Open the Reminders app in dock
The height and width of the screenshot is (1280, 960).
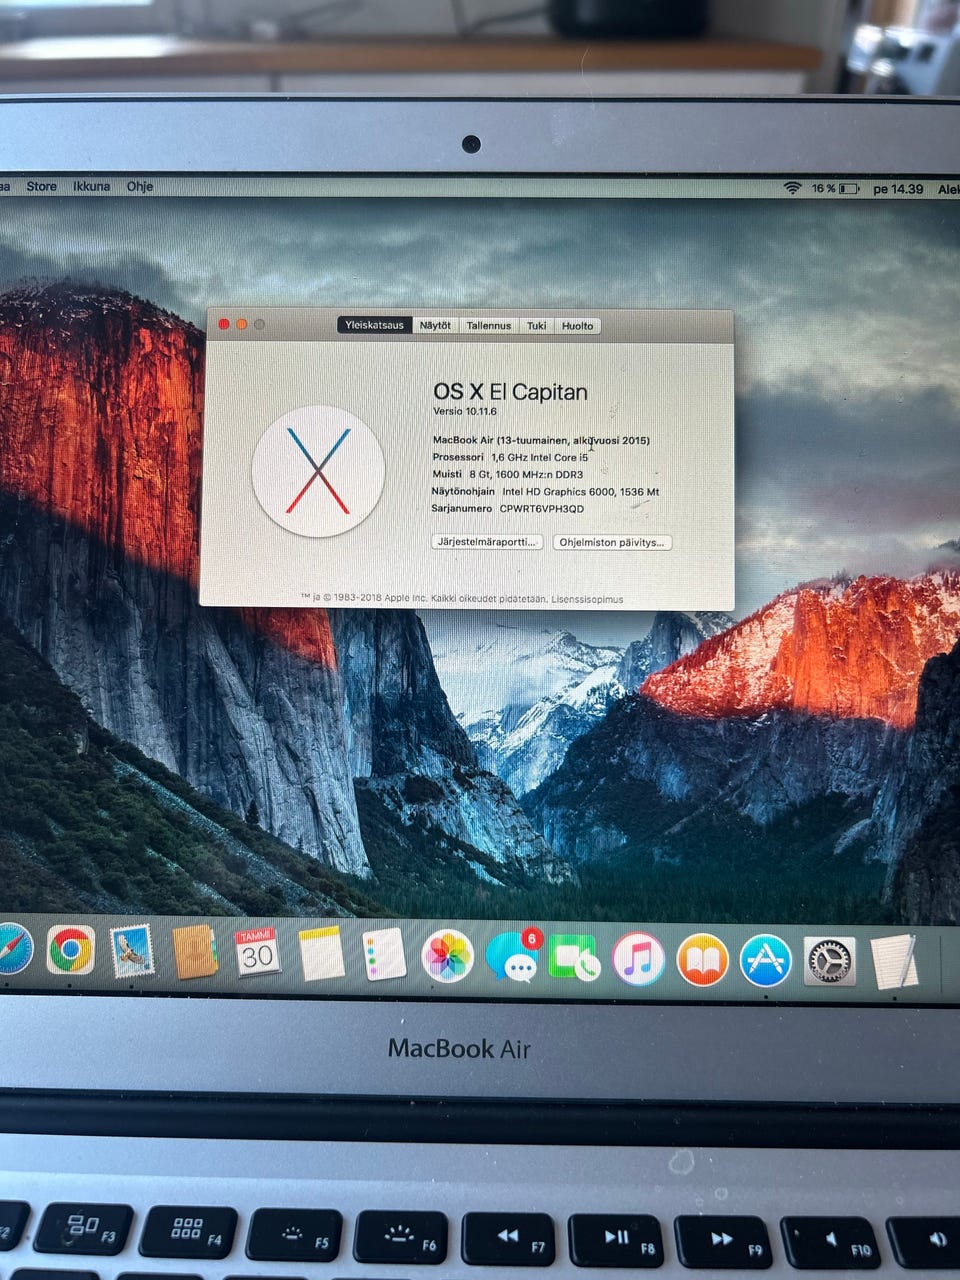pos(384,954)
